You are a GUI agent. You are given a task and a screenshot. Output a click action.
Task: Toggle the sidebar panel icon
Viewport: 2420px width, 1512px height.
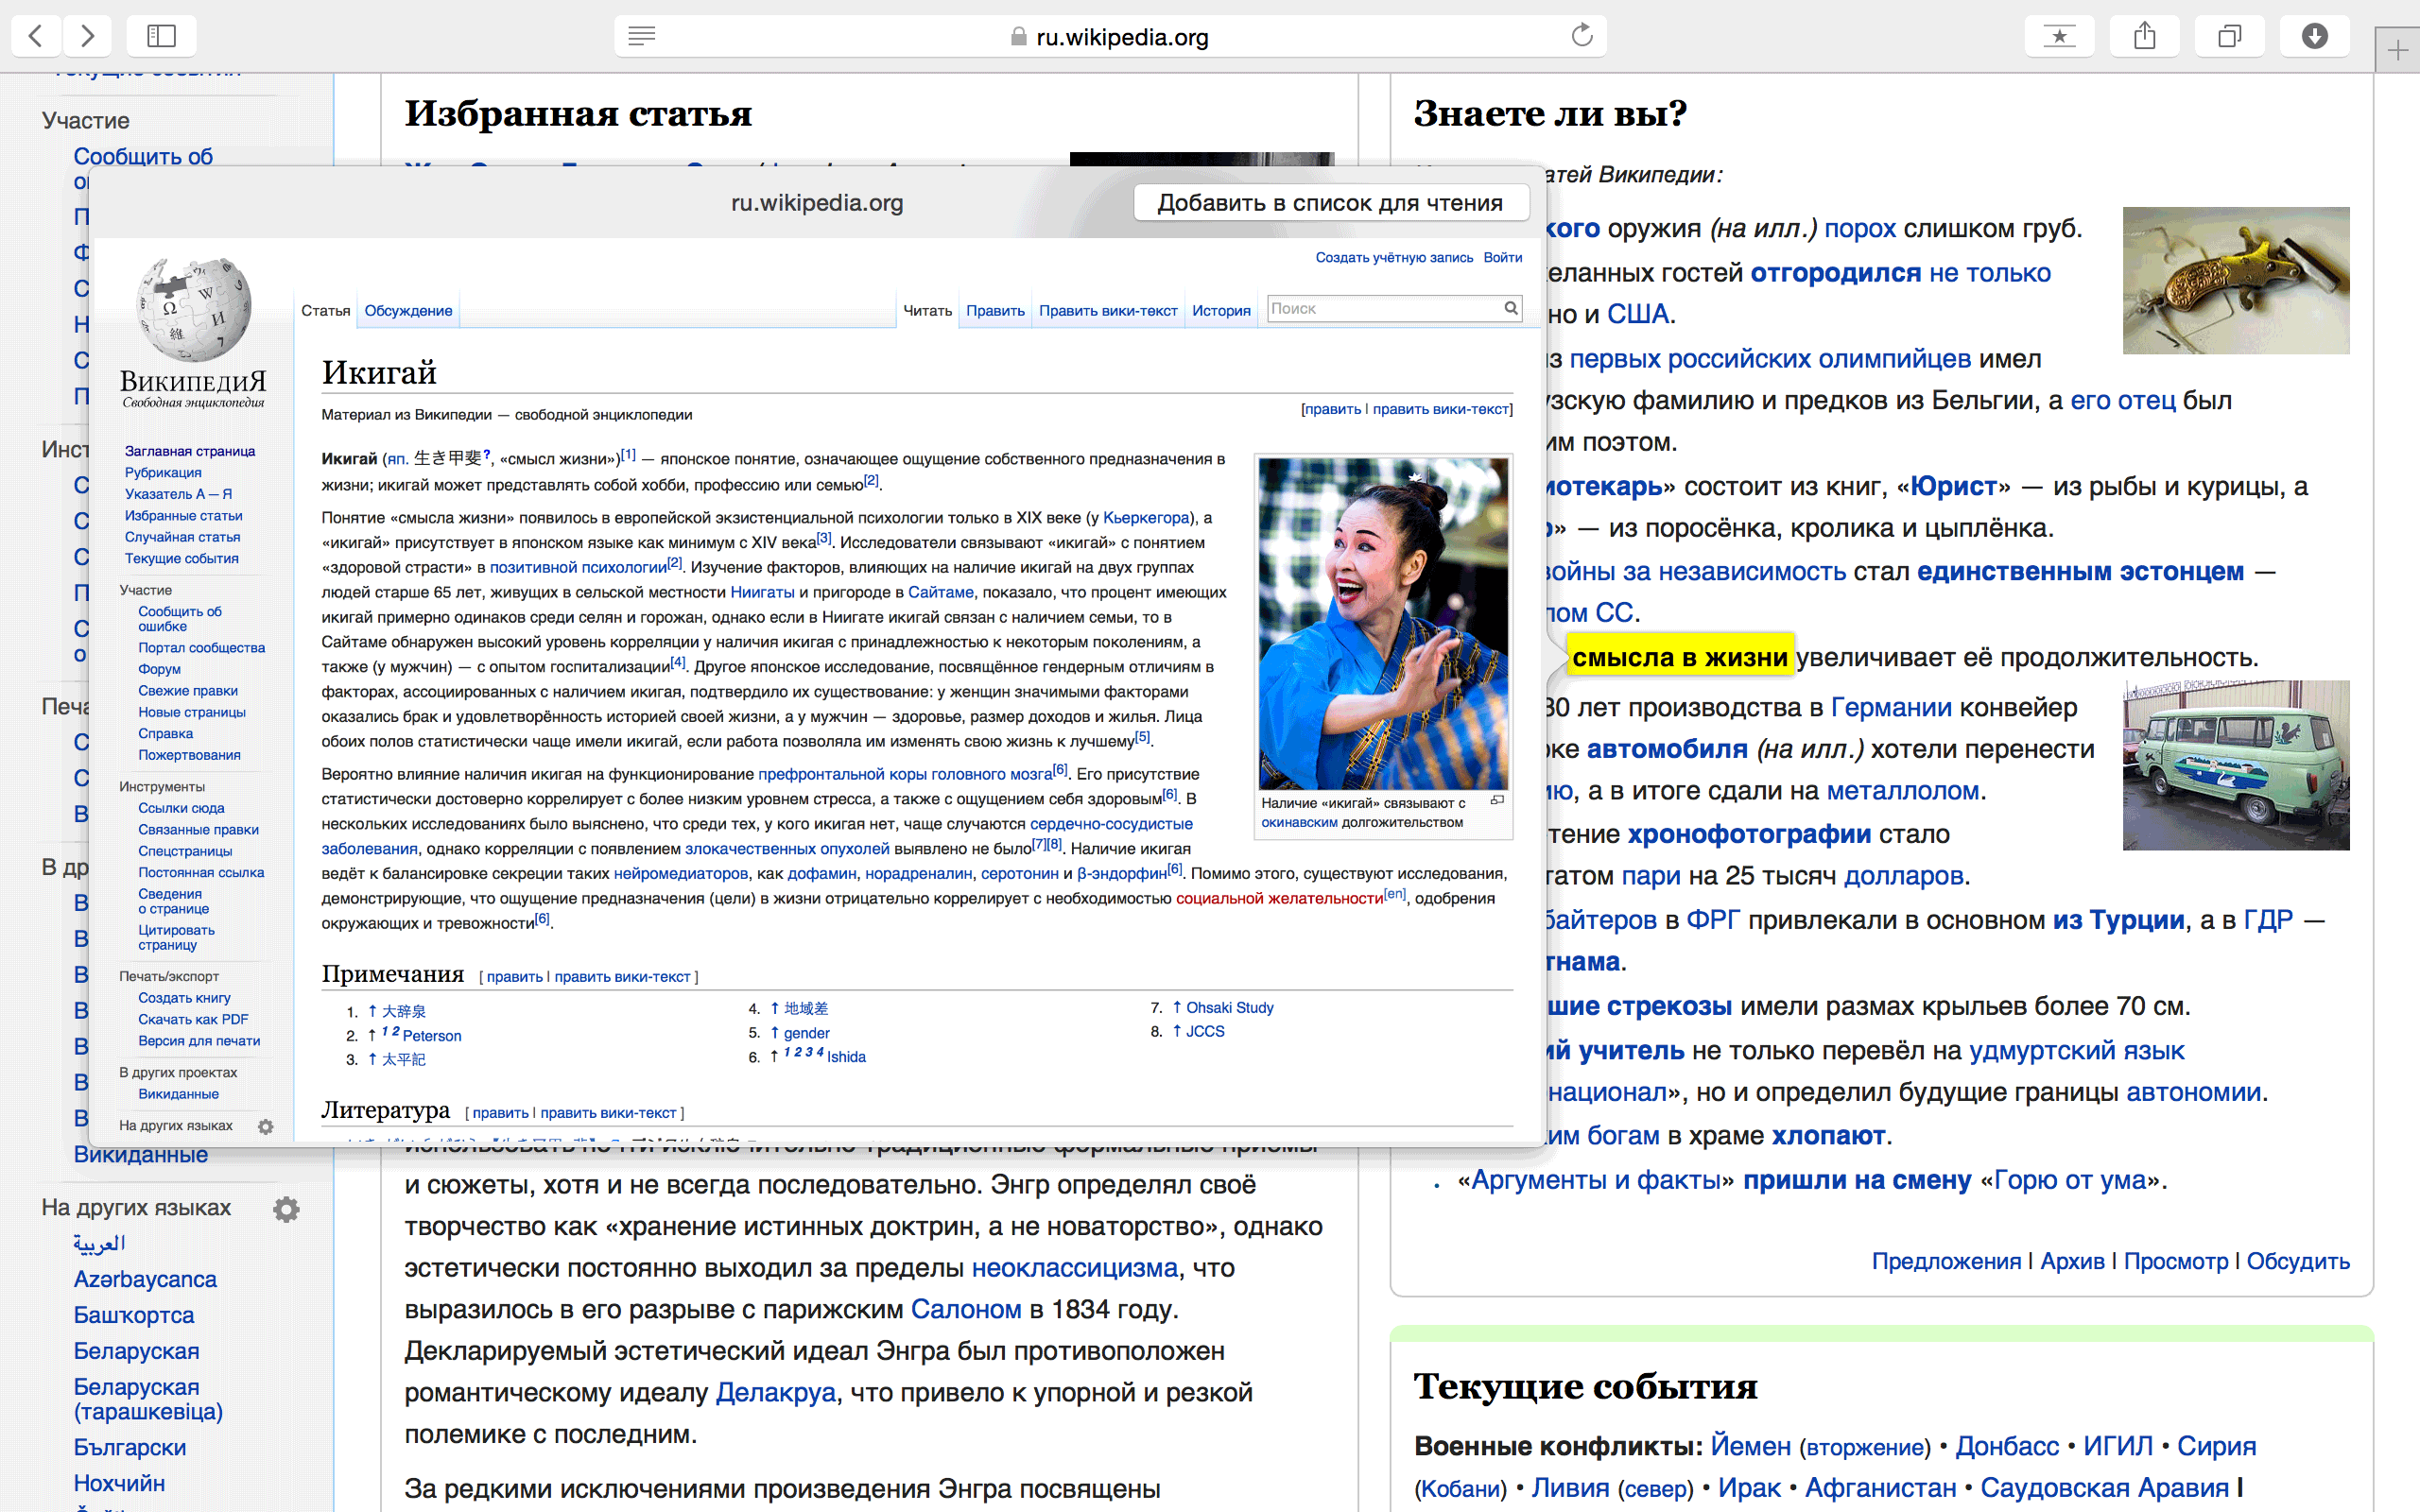pos(161,36)
